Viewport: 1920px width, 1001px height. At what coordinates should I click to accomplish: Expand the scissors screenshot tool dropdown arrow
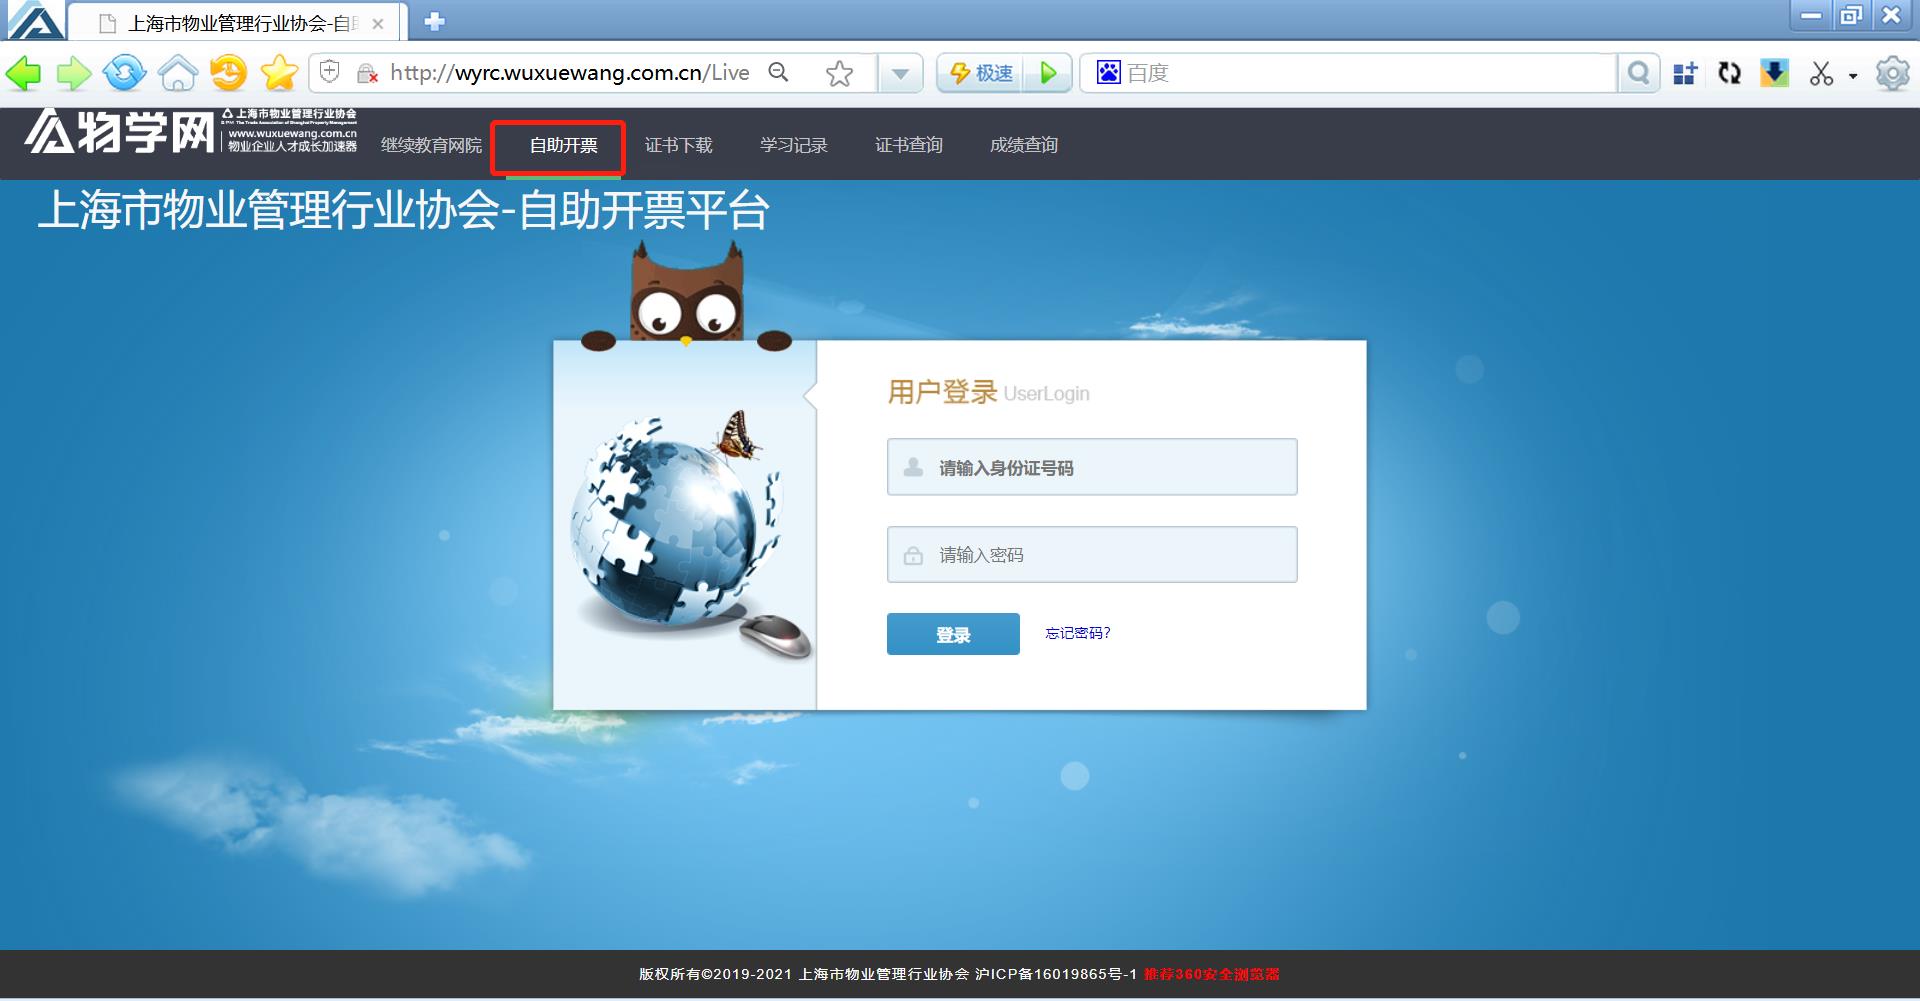click(x=1853, y=75)
